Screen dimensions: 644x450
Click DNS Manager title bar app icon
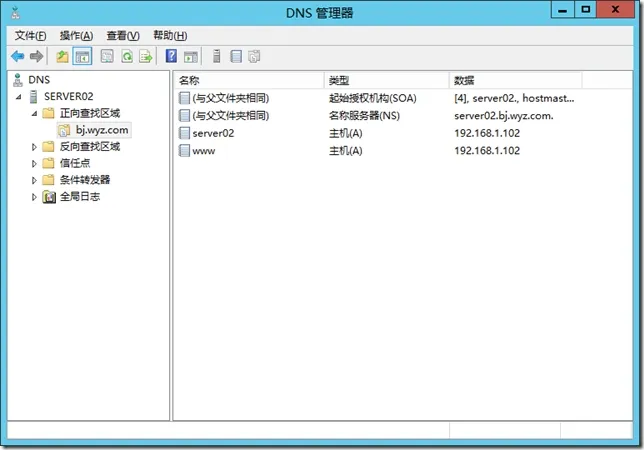(x=16, y=13)
